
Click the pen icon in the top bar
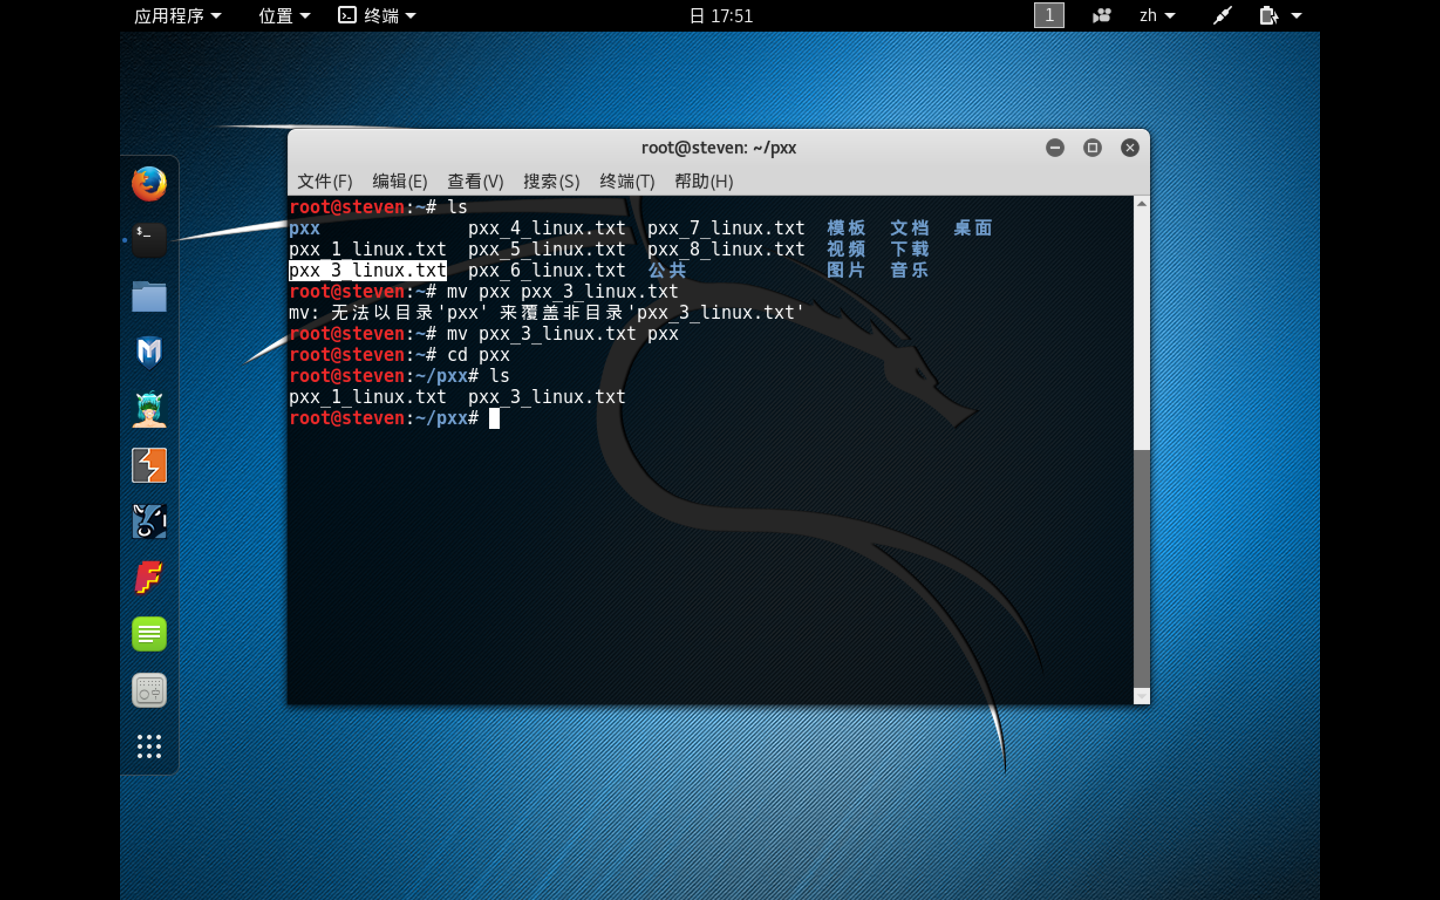[1222, 15]
